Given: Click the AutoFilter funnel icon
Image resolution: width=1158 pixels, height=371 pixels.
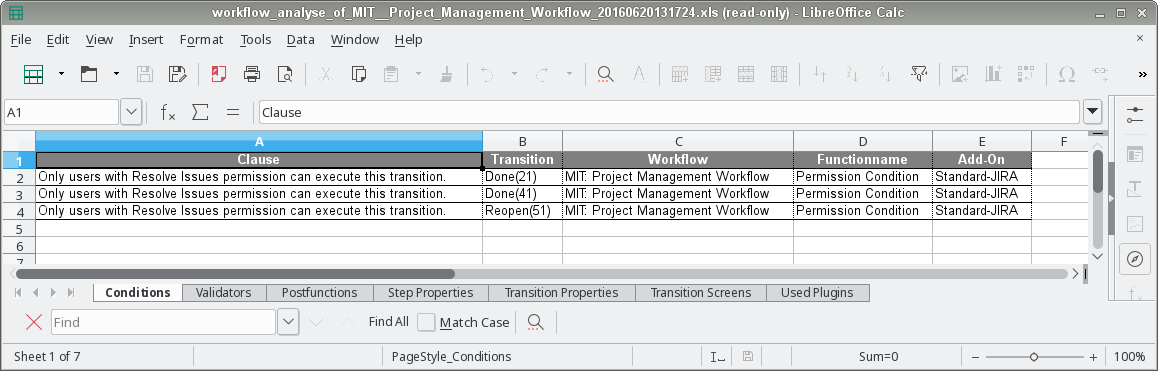Looking at the screenshot, I should point(919,74).
